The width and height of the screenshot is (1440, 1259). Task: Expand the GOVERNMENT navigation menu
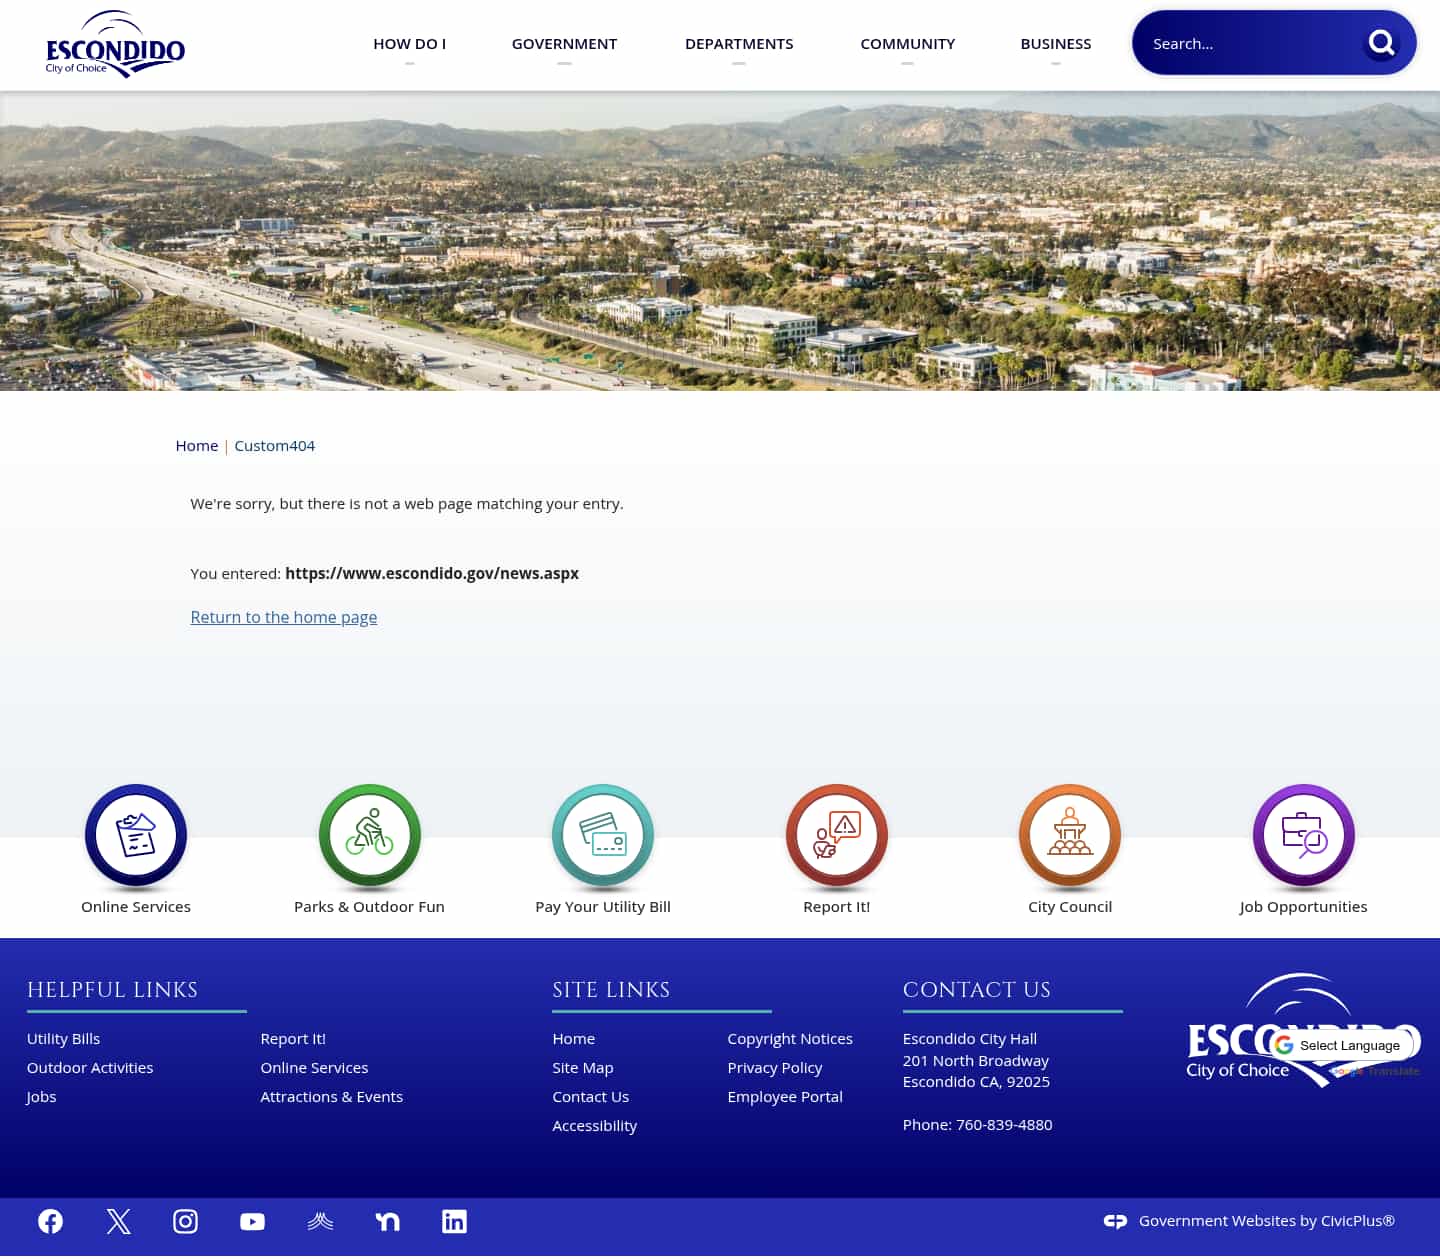tap(564, 43)
